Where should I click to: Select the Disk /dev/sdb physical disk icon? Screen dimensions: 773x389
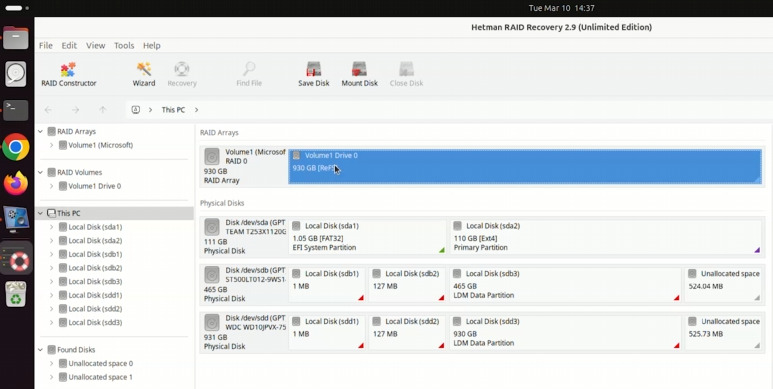[x=211, y=275]
